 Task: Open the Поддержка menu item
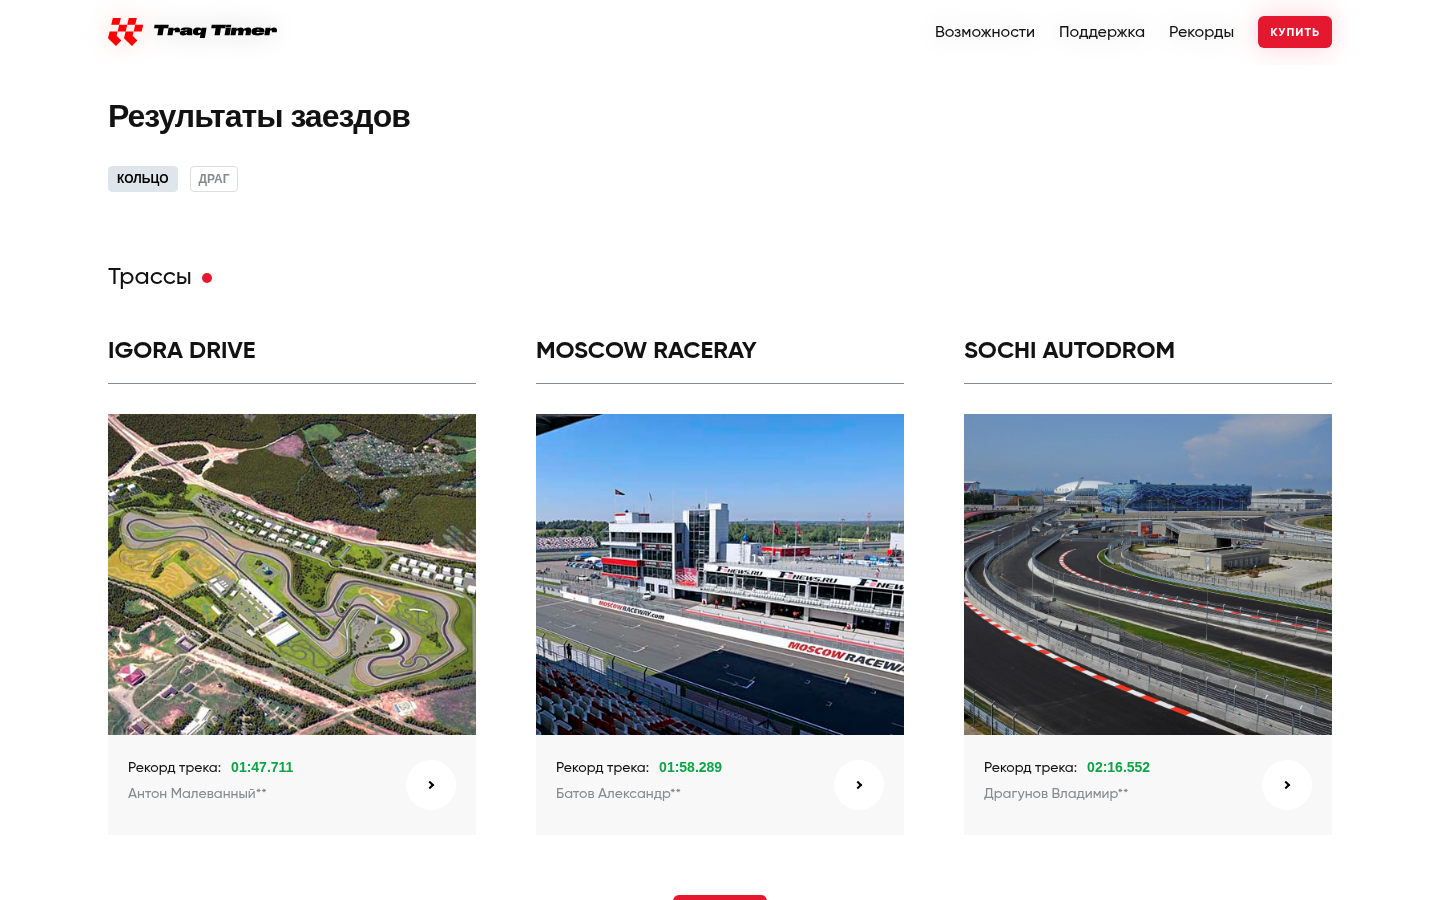1102,32
